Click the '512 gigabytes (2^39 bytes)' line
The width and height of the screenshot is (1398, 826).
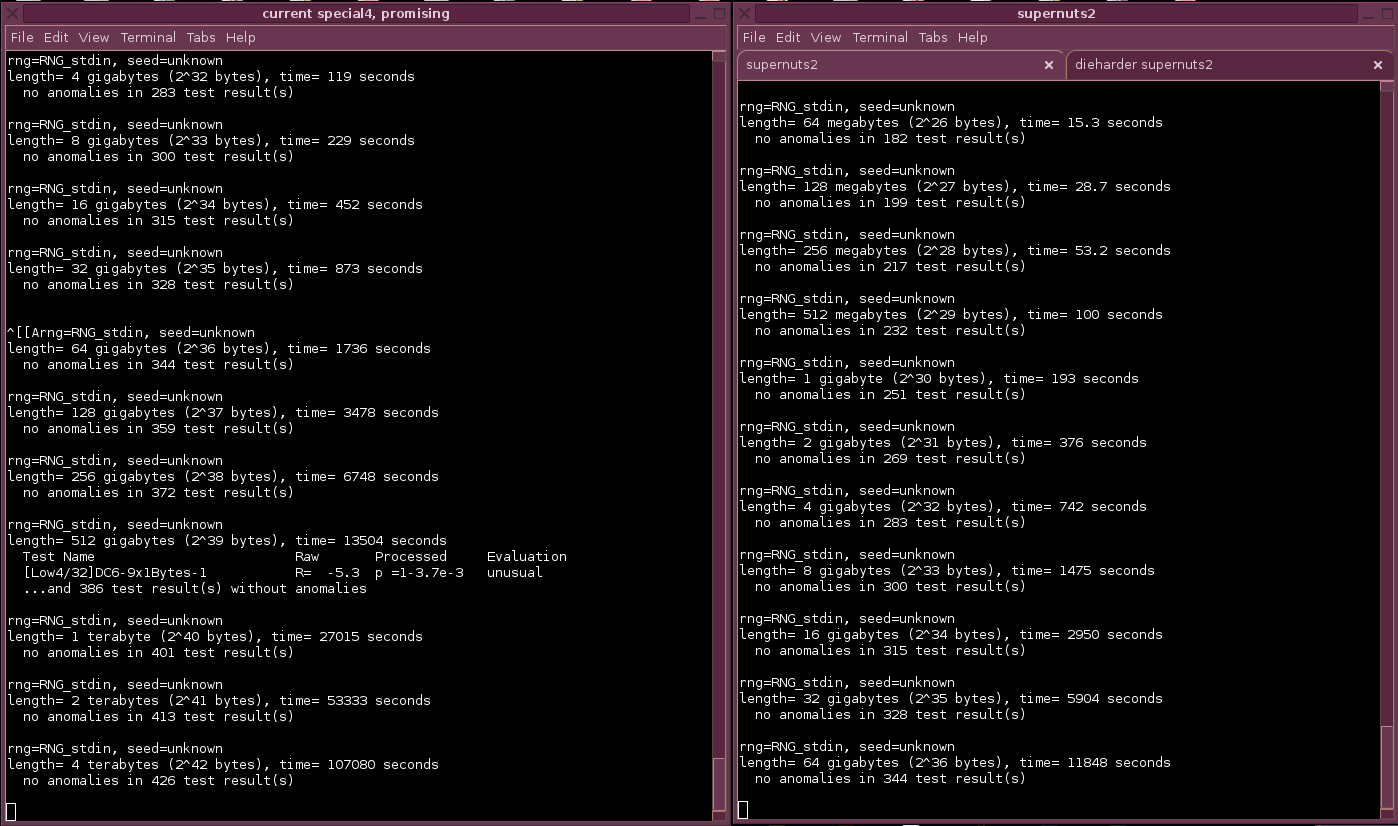(x=227, y=540)
